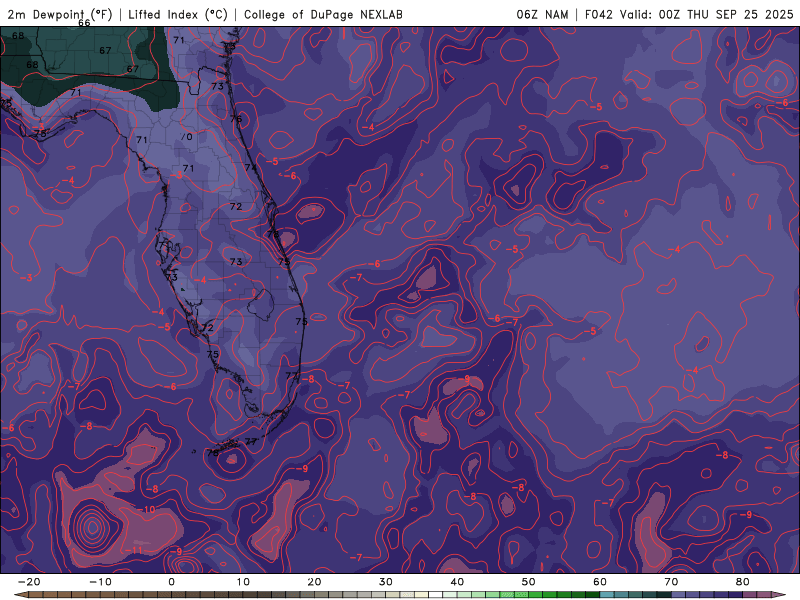This screenshot has width=800, height=600.
Task: Click the '06Z NAM' model run label
Action: 542,14
